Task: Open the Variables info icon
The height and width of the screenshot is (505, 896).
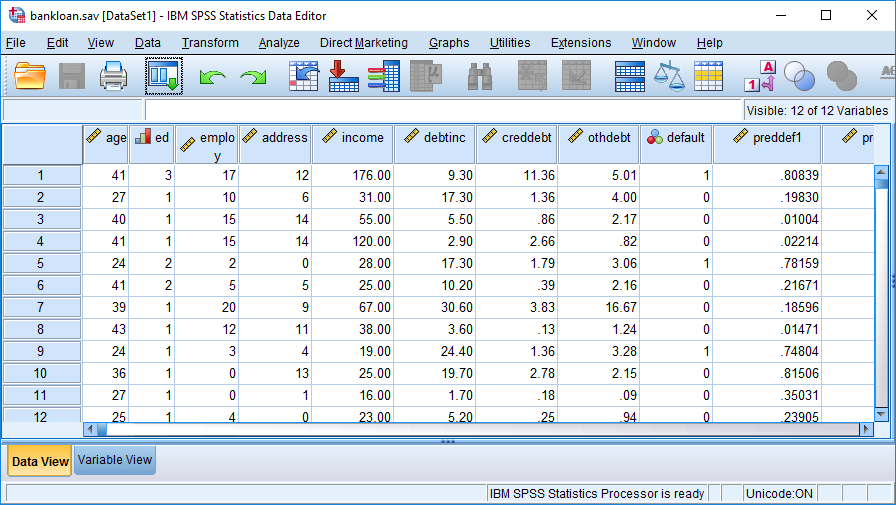Action: point(384,76)
